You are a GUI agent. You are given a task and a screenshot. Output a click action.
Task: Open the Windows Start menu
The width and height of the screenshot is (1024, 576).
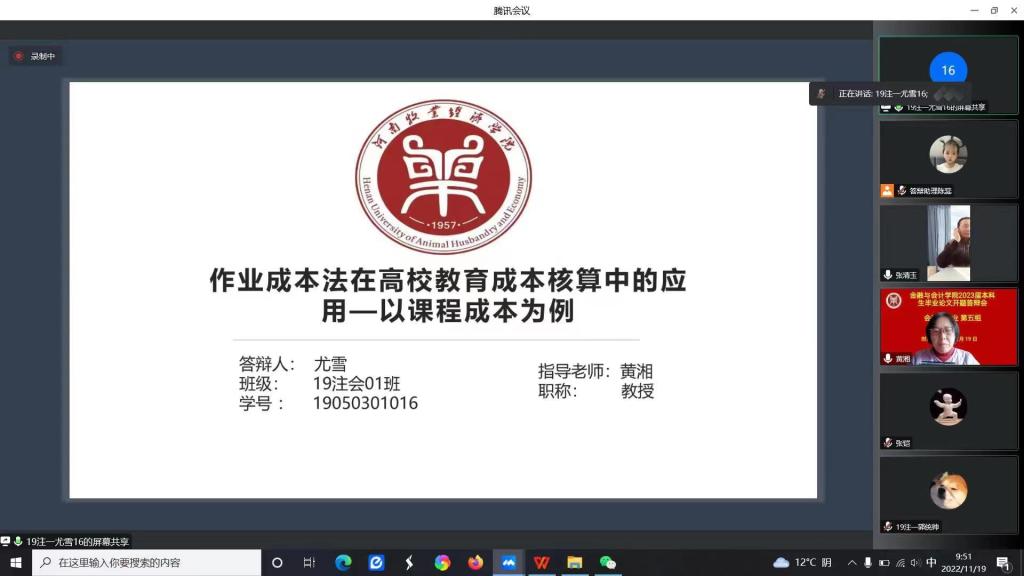16,563
